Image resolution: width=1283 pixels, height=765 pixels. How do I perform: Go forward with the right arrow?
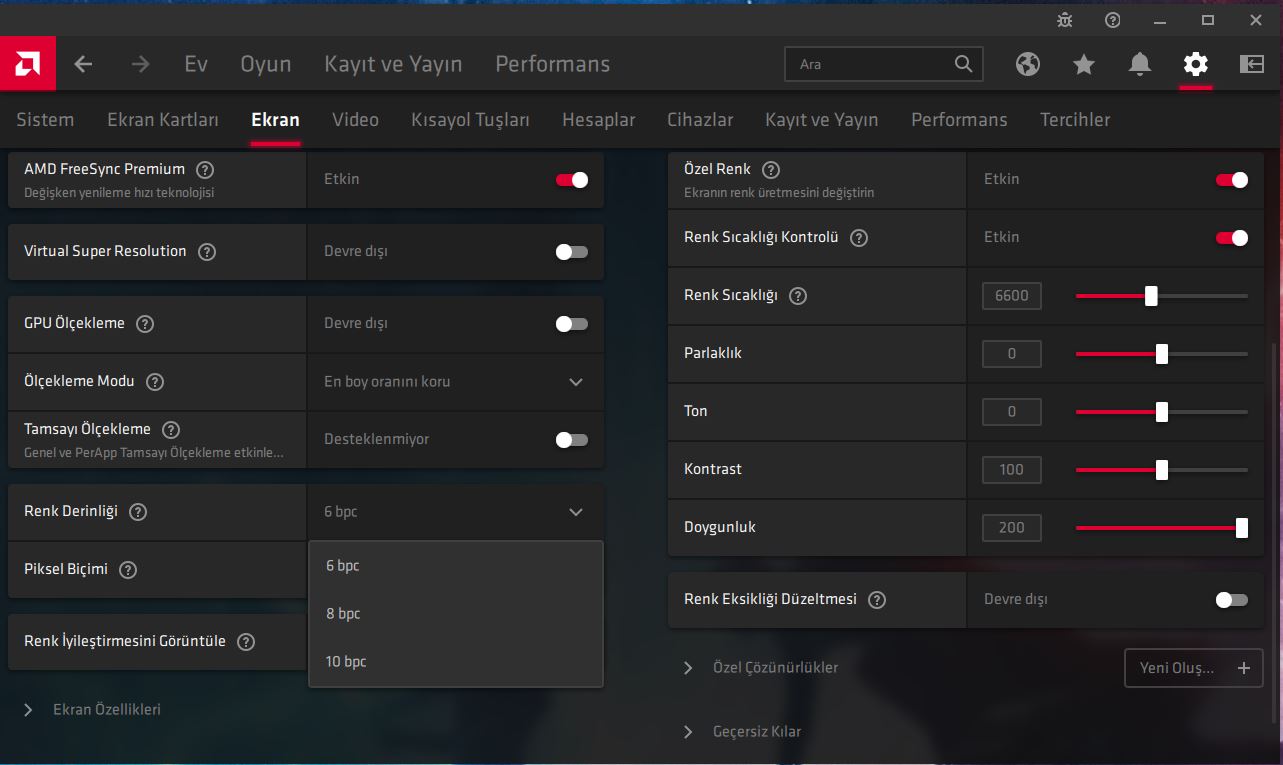(140, 64)
